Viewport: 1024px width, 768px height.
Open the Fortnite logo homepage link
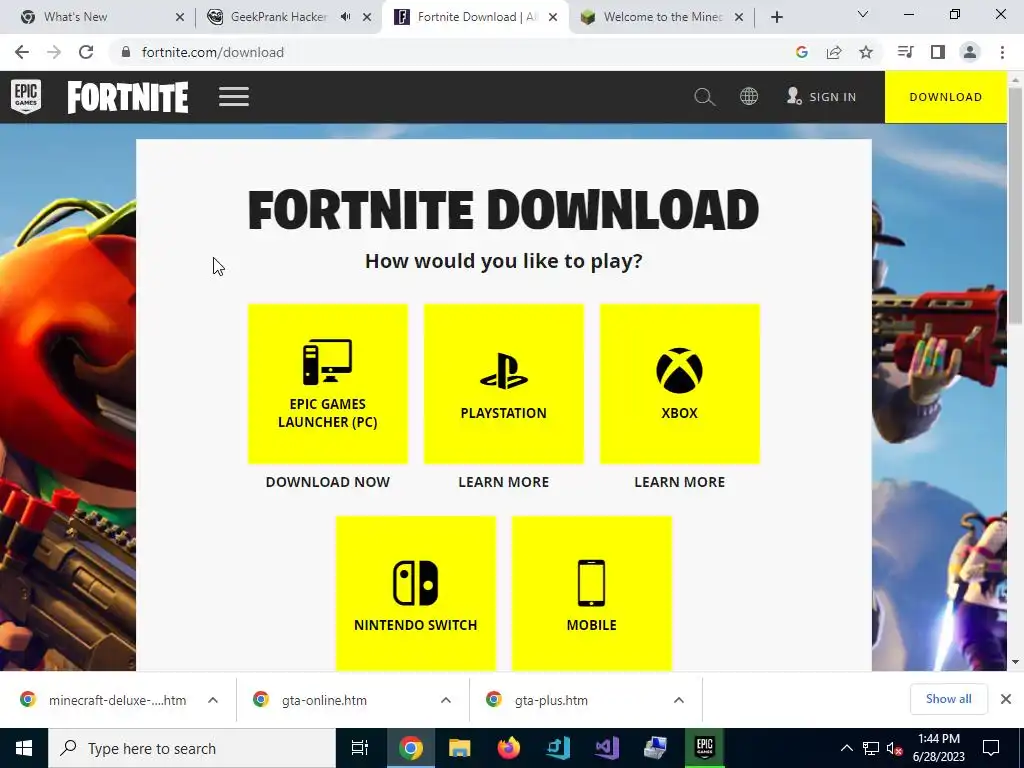[128, 97]
